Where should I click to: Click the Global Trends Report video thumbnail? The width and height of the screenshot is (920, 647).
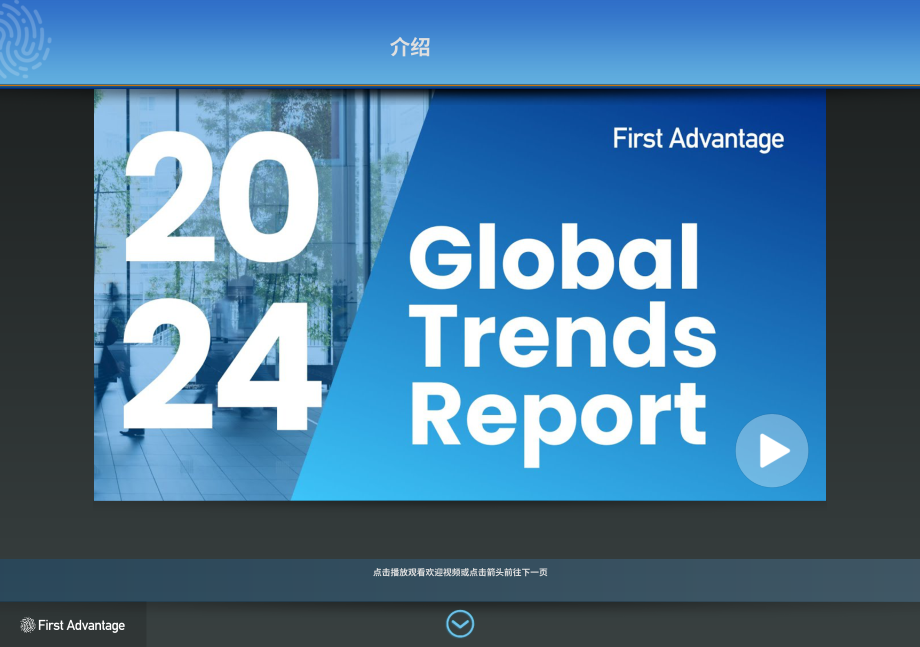(459, 295)
